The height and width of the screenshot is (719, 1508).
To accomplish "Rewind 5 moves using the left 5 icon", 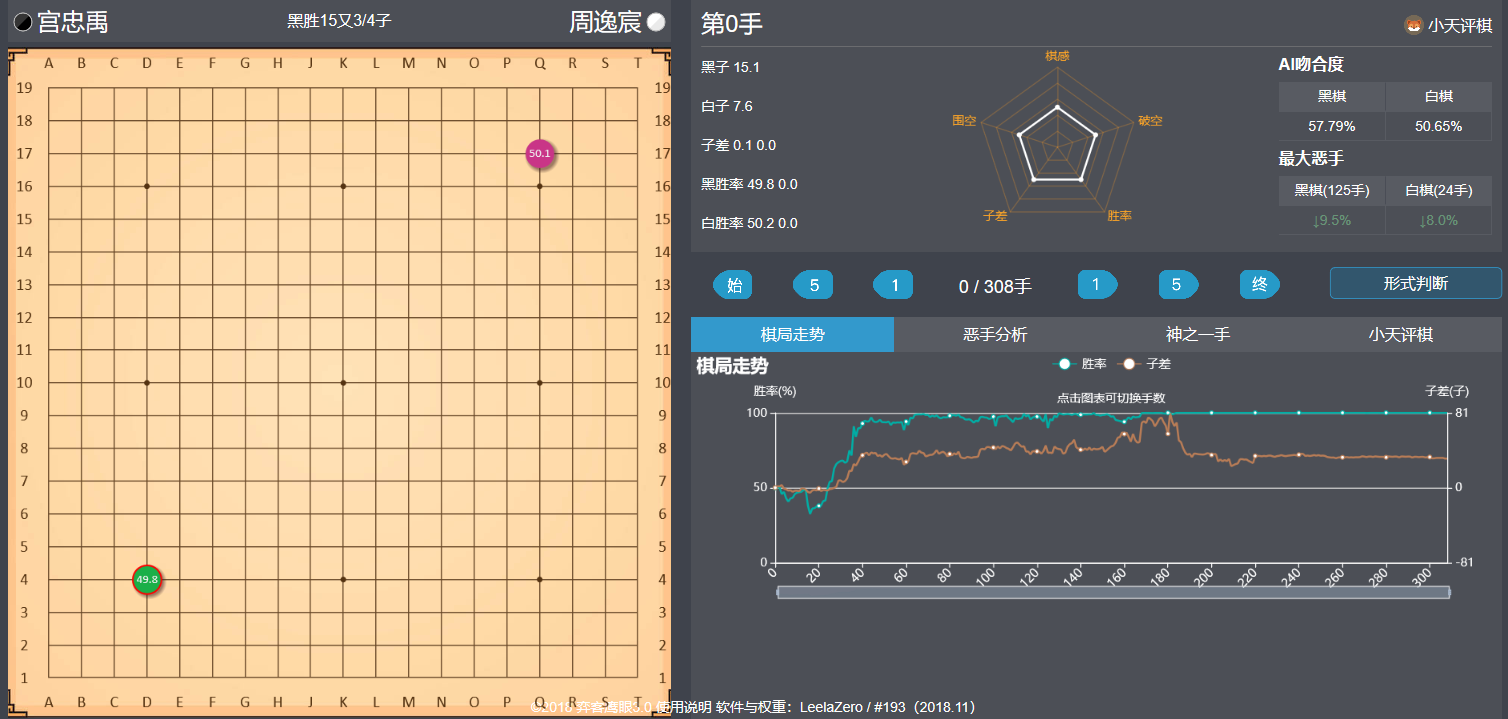I will pos(813,284).
